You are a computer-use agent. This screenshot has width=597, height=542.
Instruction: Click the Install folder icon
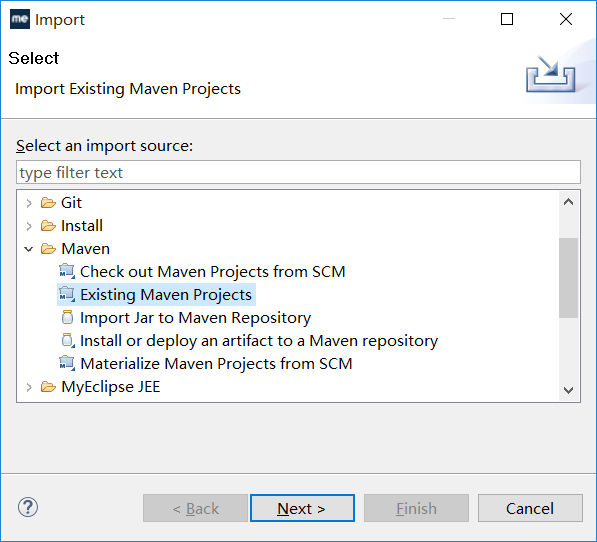click(48, 226)
